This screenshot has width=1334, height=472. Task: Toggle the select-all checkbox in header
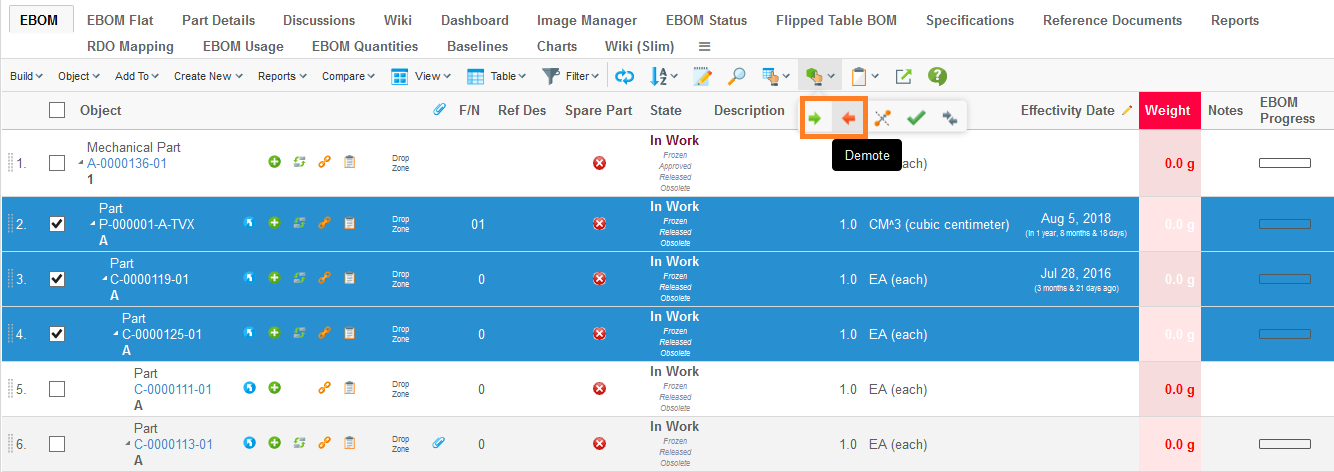57,110
